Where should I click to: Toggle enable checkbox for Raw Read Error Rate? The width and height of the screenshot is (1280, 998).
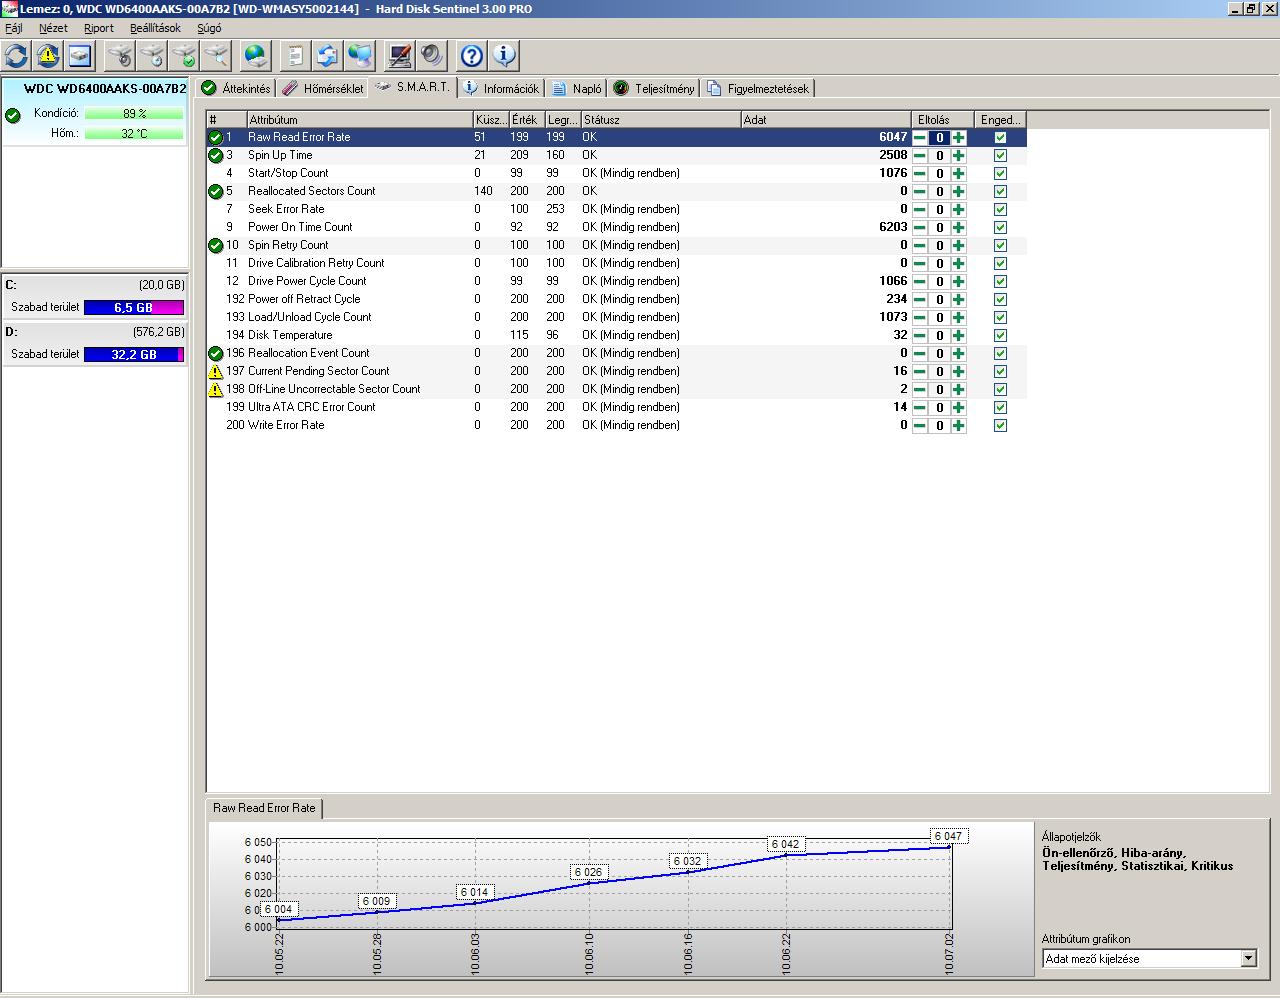[x=1000, y=138]
